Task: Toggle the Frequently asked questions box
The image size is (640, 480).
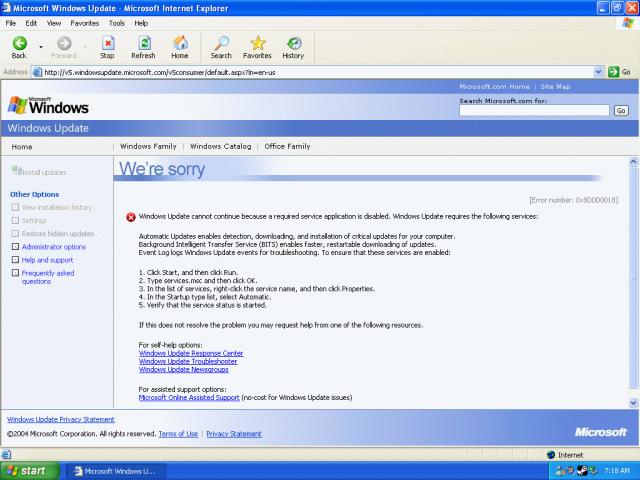Action: click(16, 273)
